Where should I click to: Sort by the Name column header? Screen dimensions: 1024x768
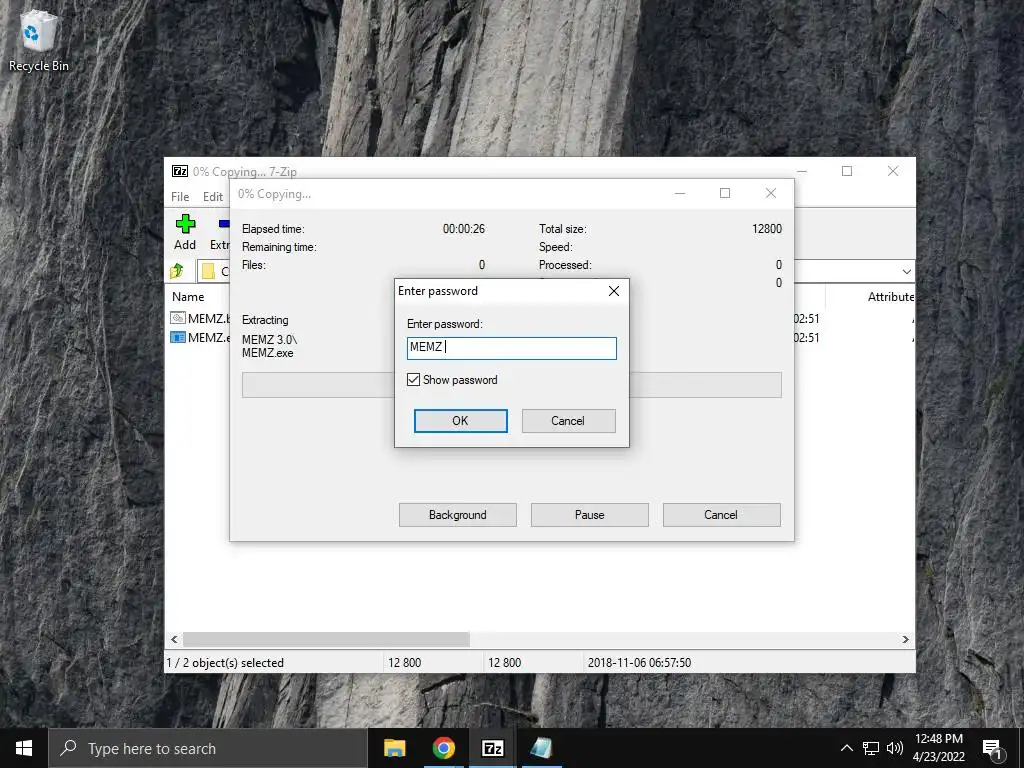(x=188, y=296)
